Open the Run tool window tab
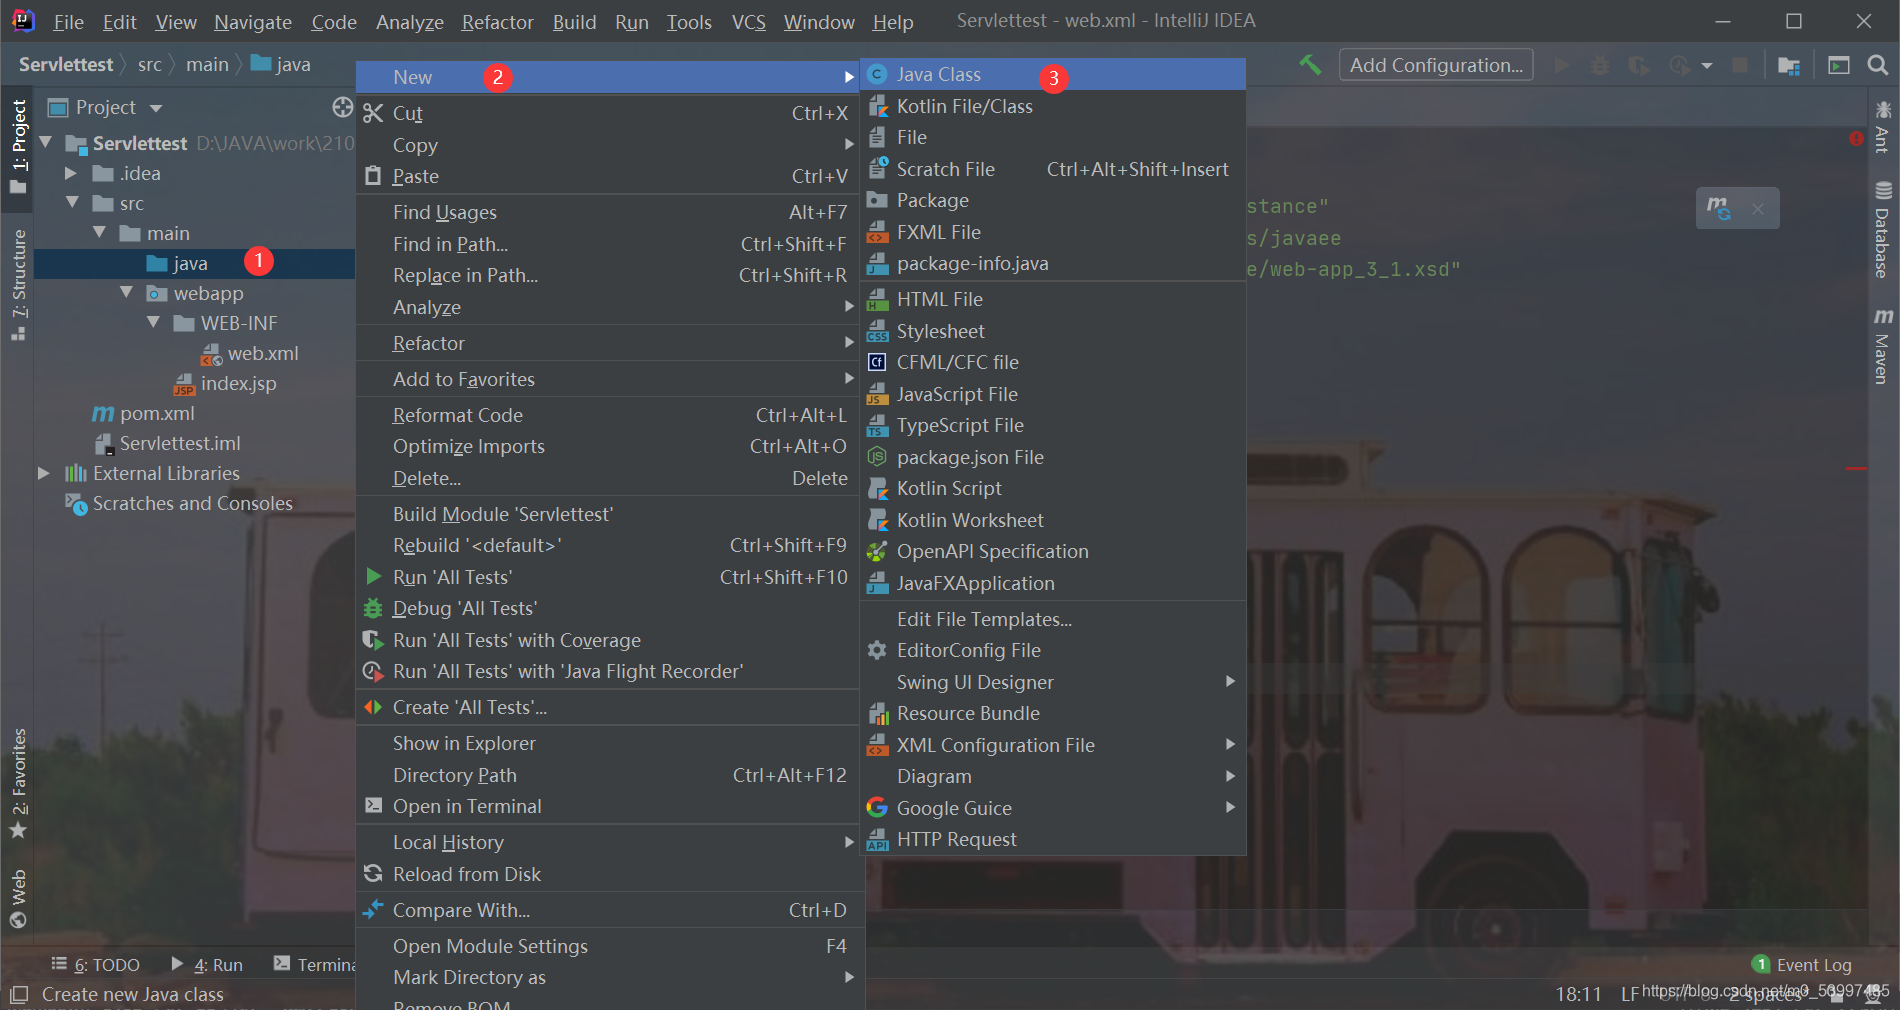This screenshot has height=1010, width=1900. pos(207,964)
